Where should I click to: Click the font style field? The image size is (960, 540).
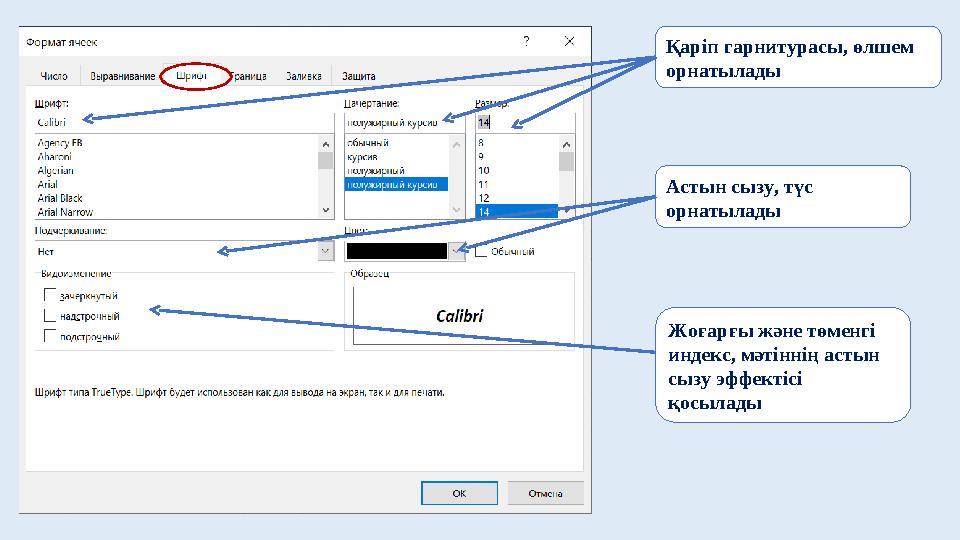(x=404, y=122)
